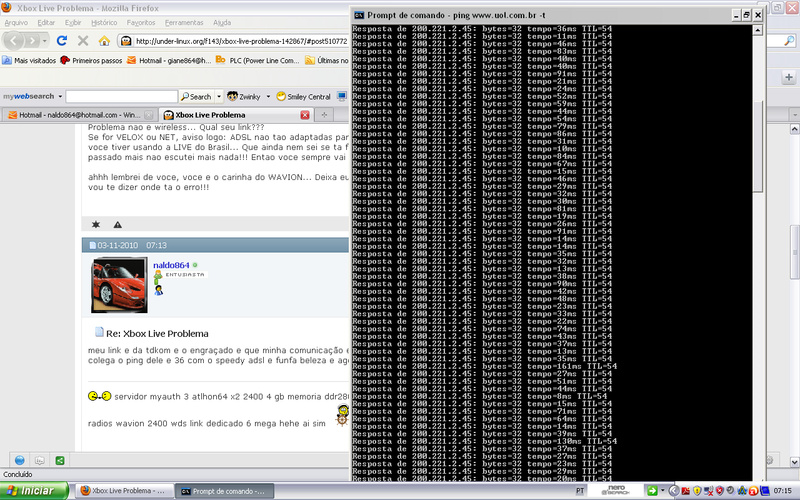The image size is (800, 500).
Task: Click the red shield with X tray icon
Action: click(719, 491)
